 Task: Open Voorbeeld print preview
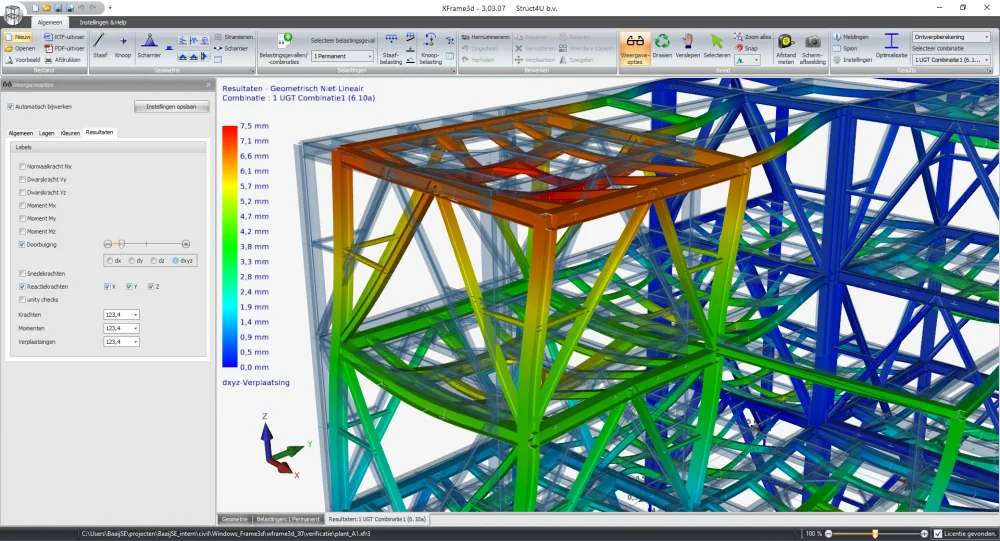point(22,60)
